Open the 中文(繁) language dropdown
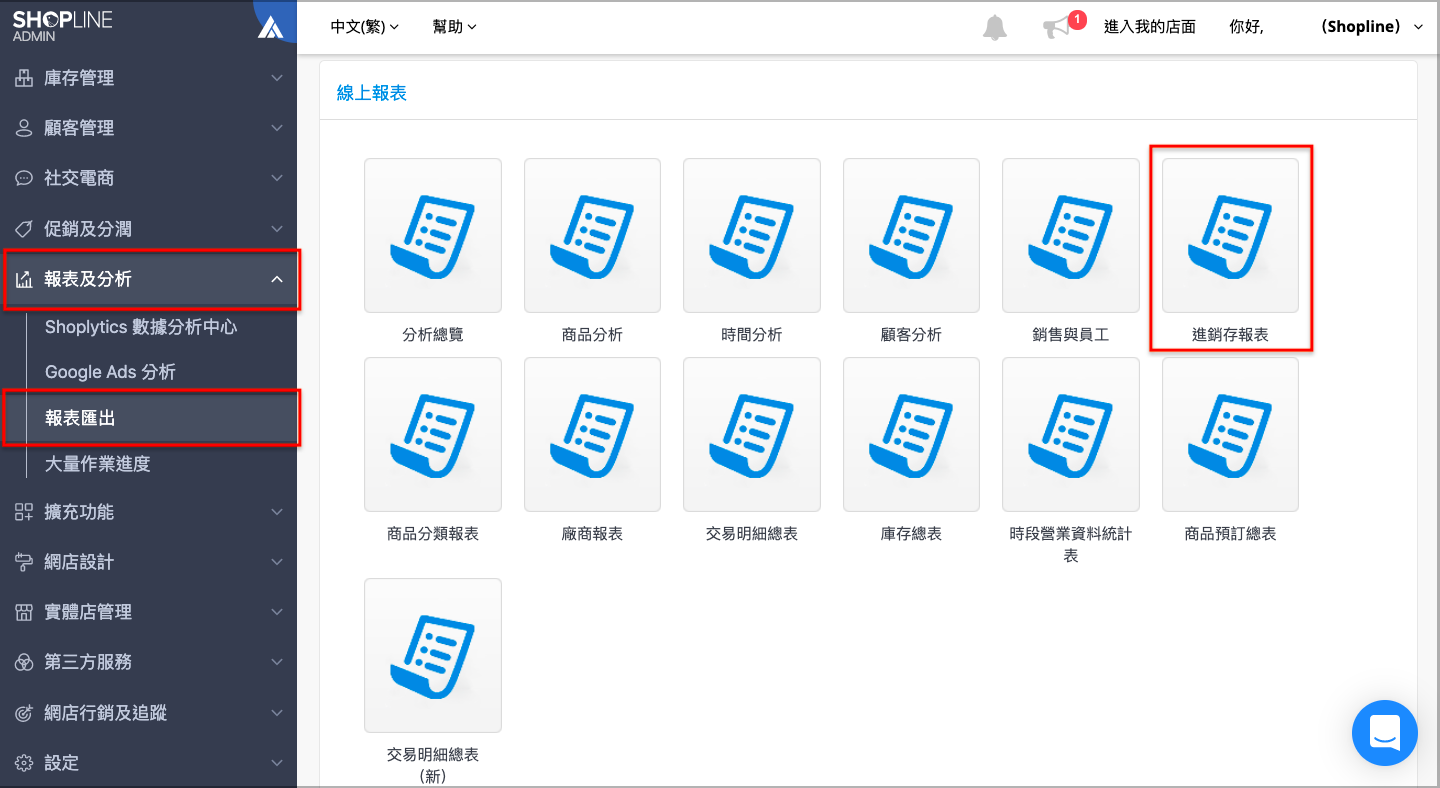Screen dimensions: 1440x788 tap(365, 27)
